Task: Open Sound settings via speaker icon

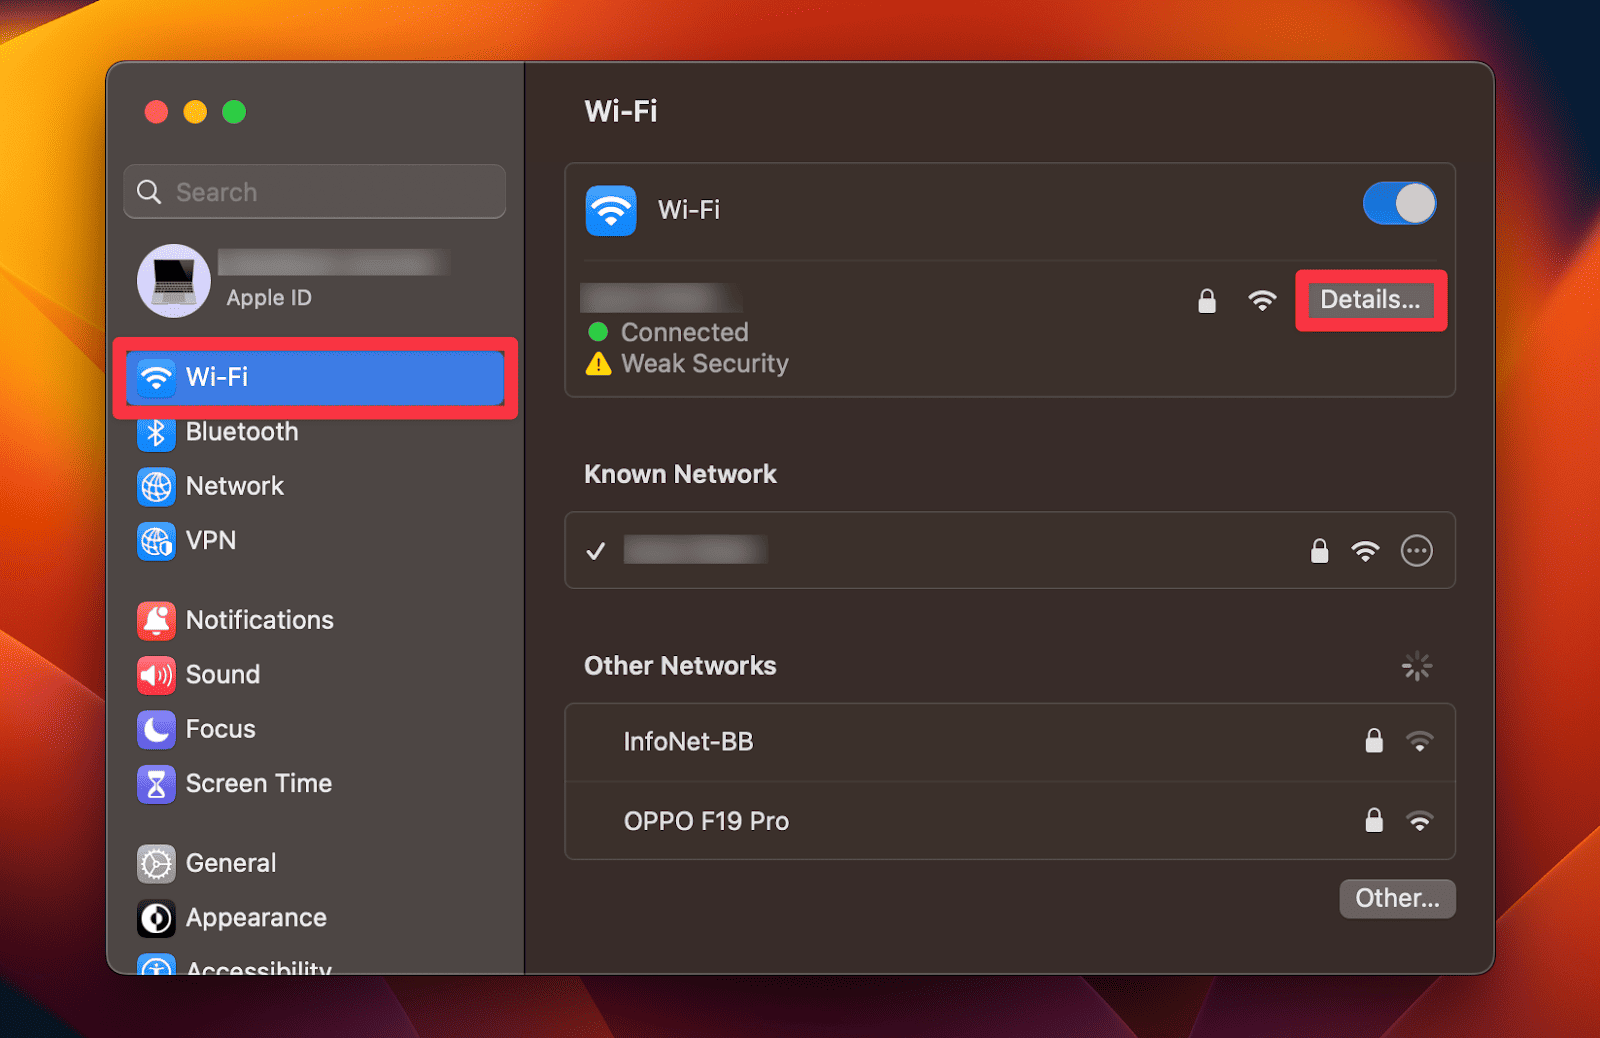Action: (157, 675)
